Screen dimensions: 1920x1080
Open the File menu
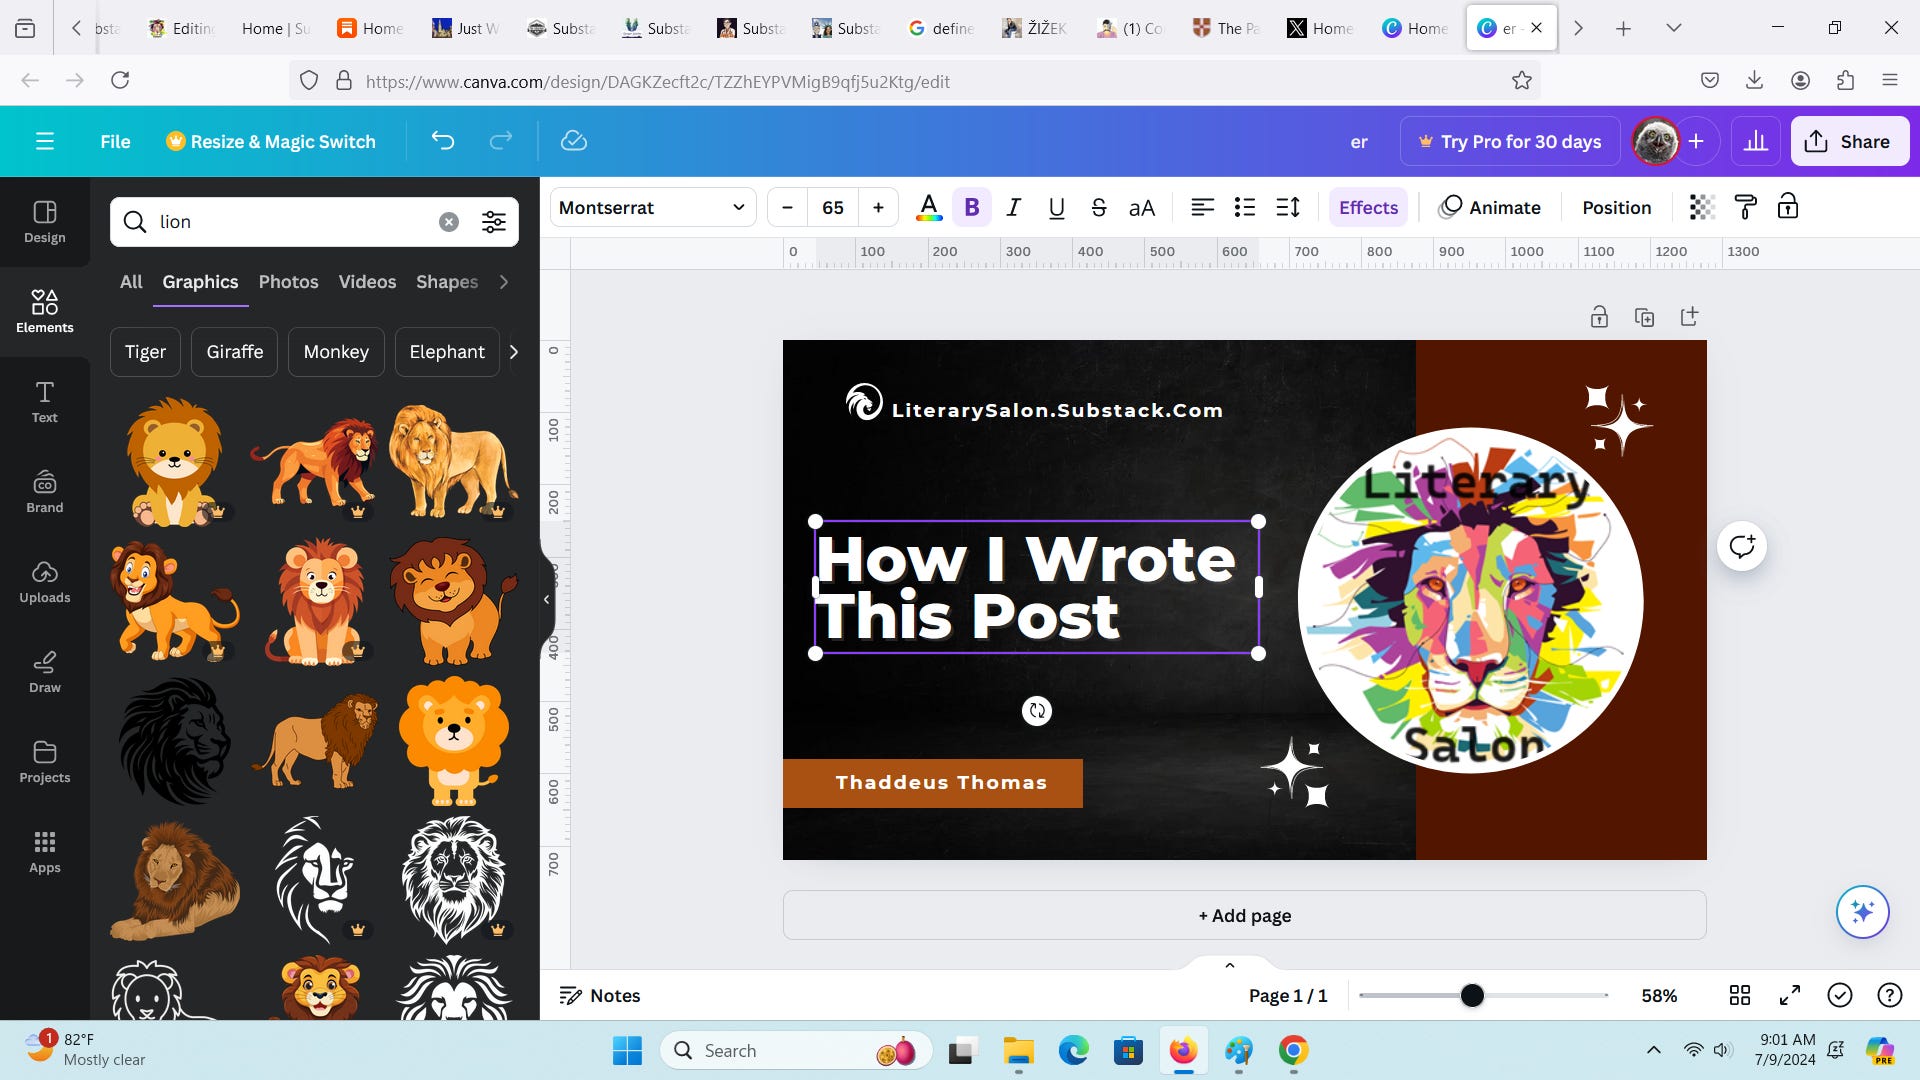[x=115, y=141]
